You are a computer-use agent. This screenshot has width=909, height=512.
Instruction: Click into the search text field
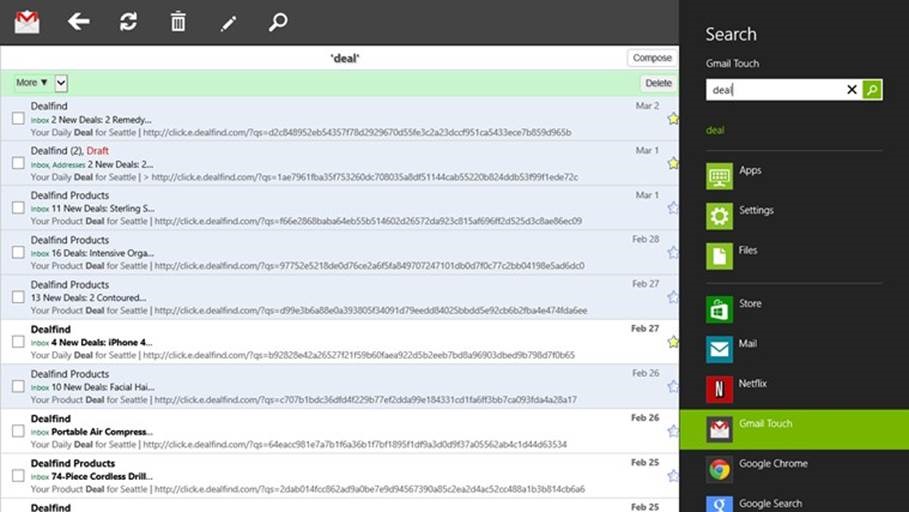[773, 90]
